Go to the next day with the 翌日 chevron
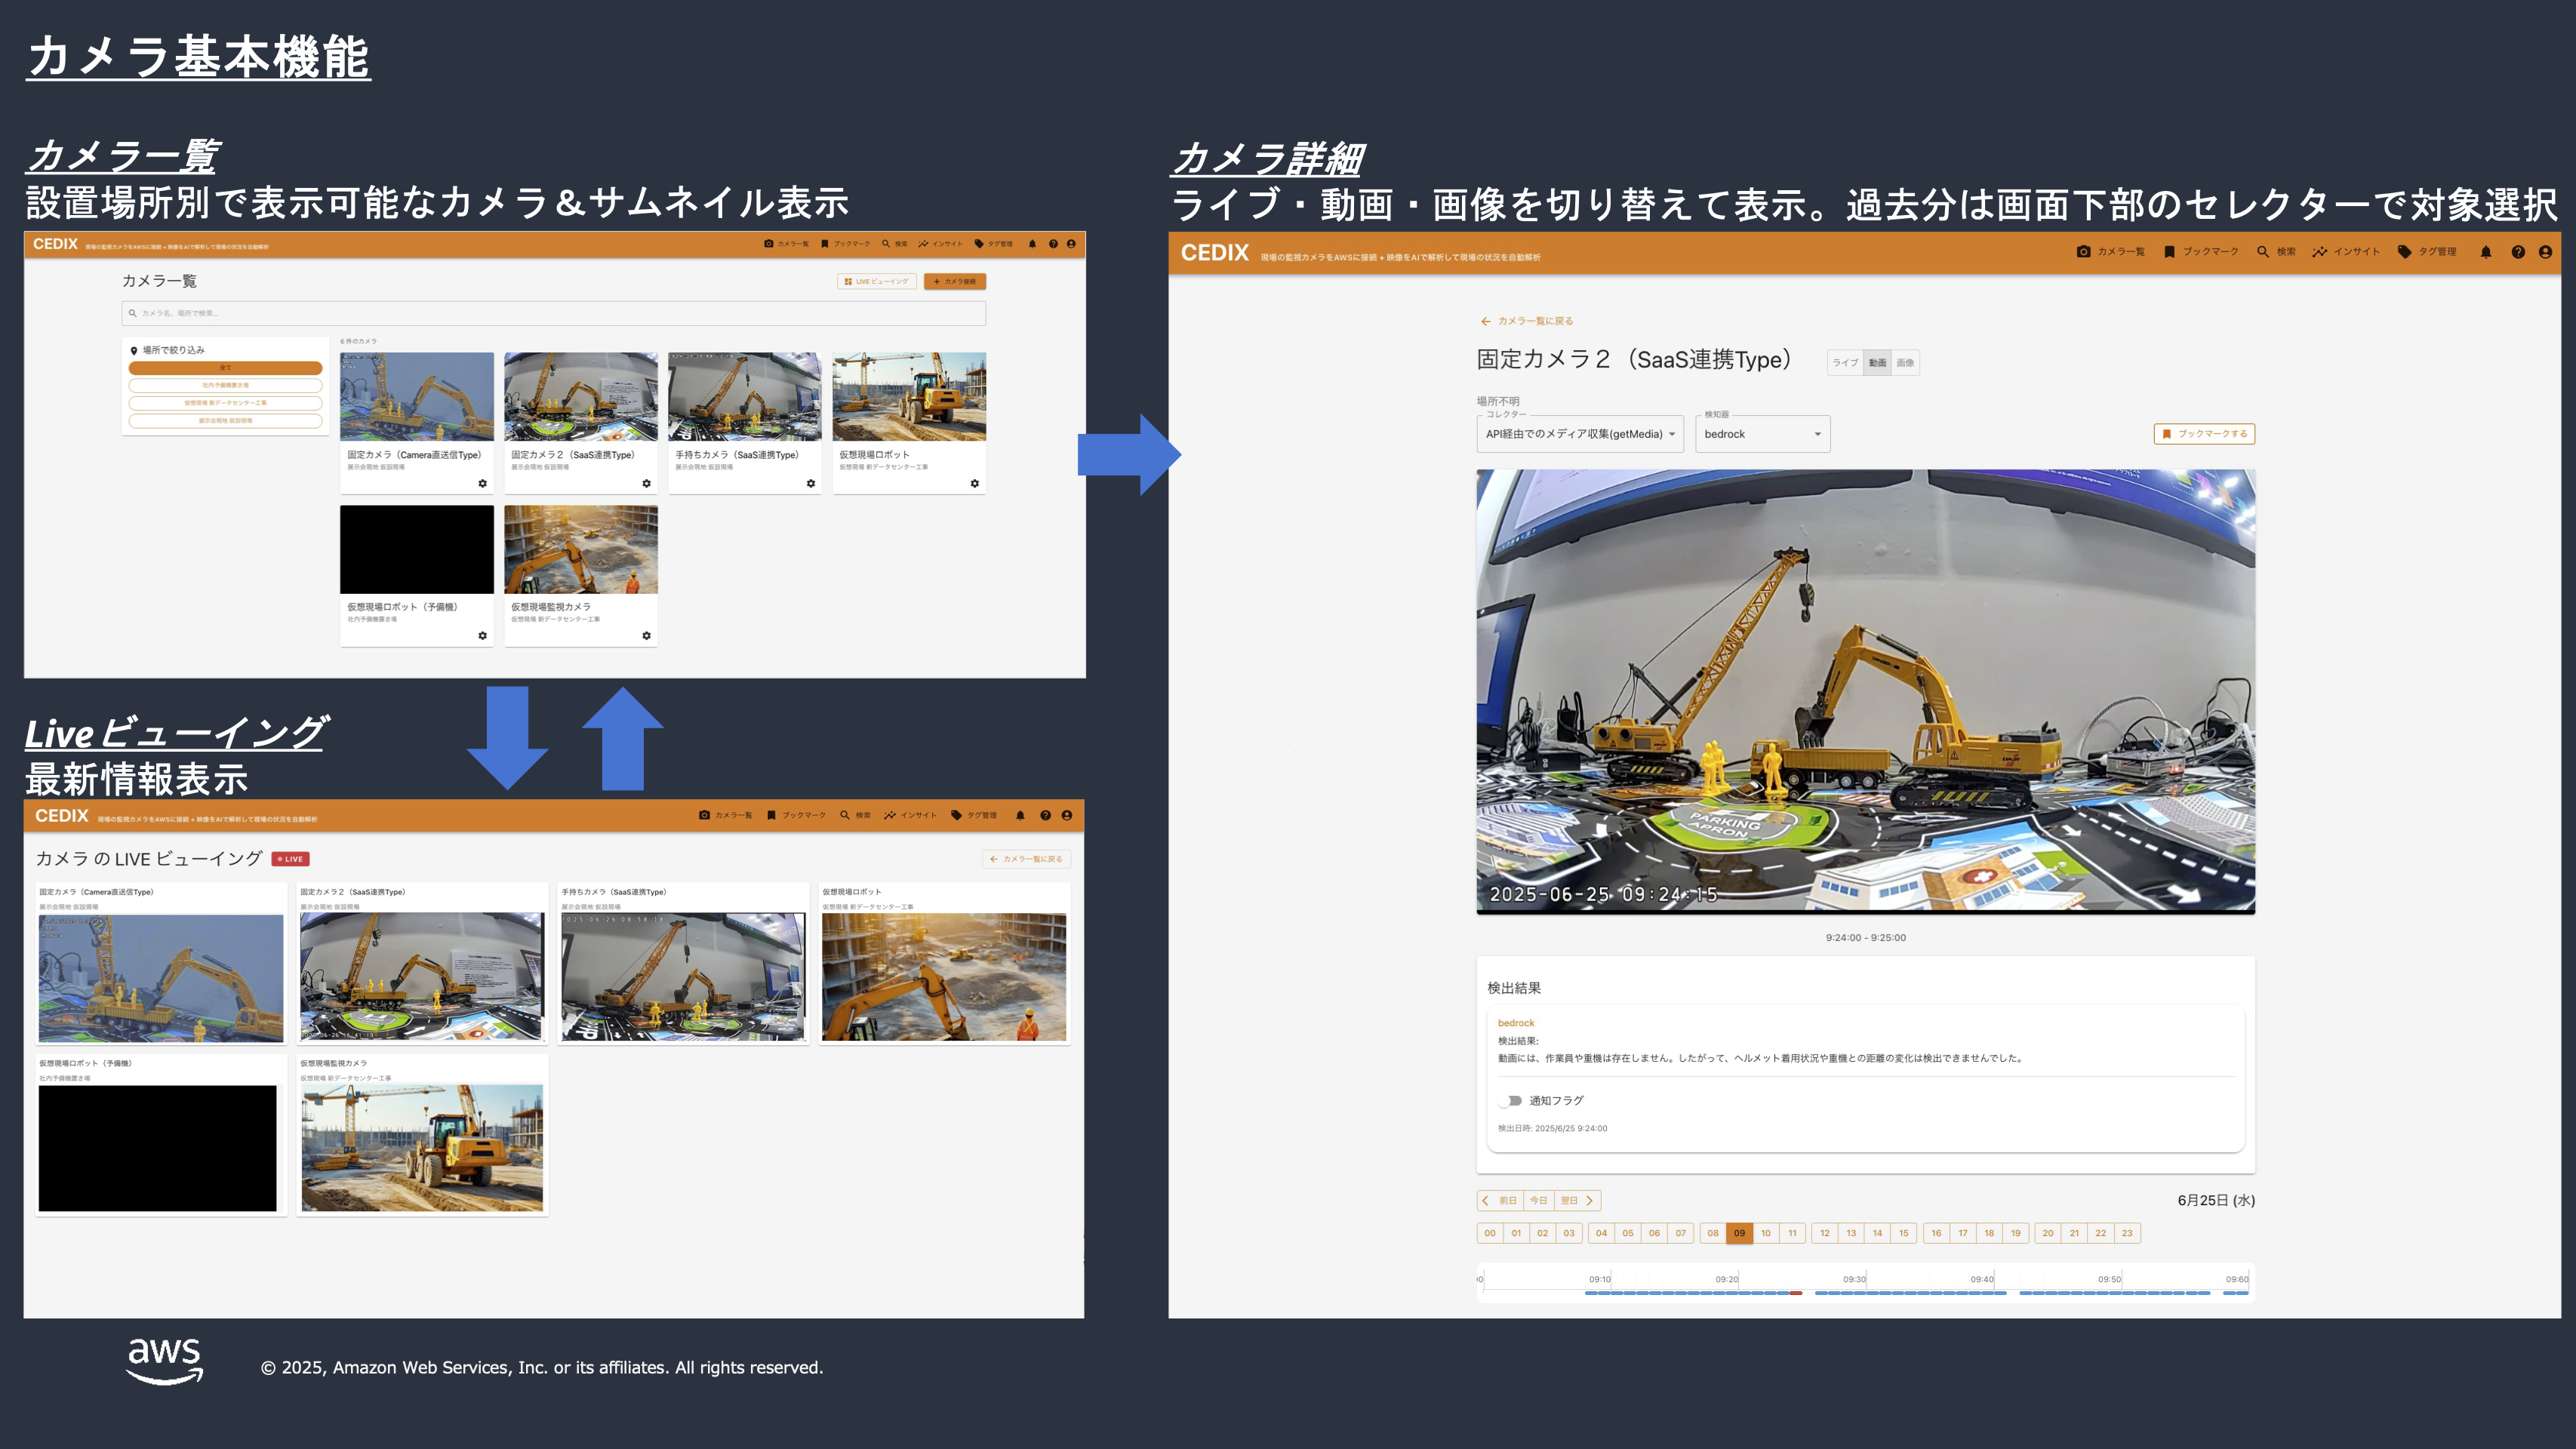Viewport: 2576px width, 1449px height. (1589, 1200)
